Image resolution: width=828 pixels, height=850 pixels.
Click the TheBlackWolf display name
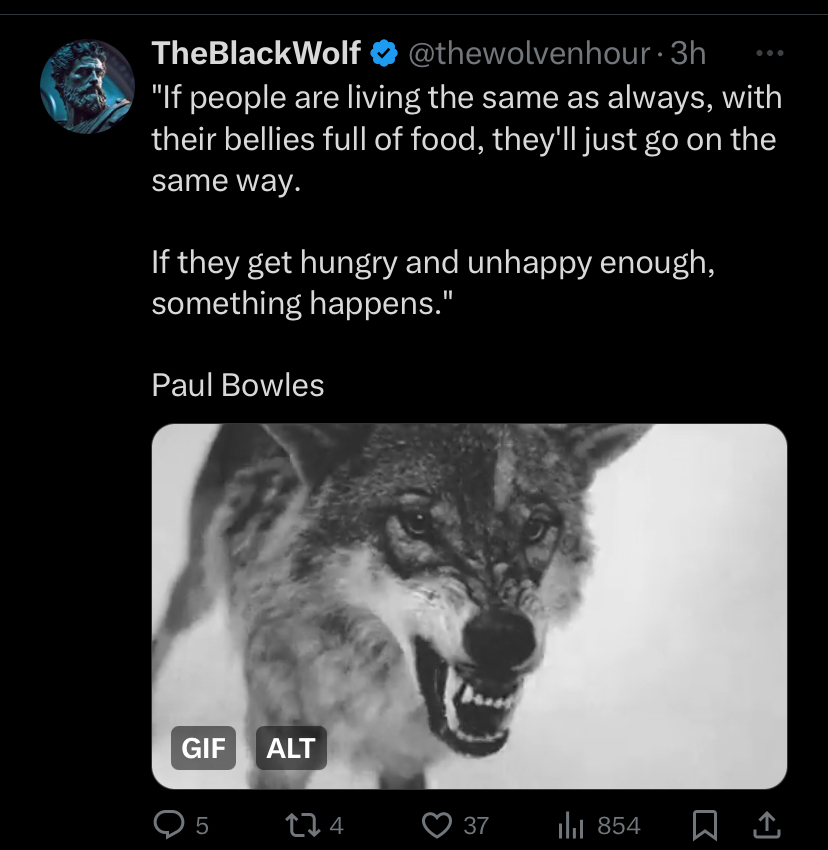255,54
